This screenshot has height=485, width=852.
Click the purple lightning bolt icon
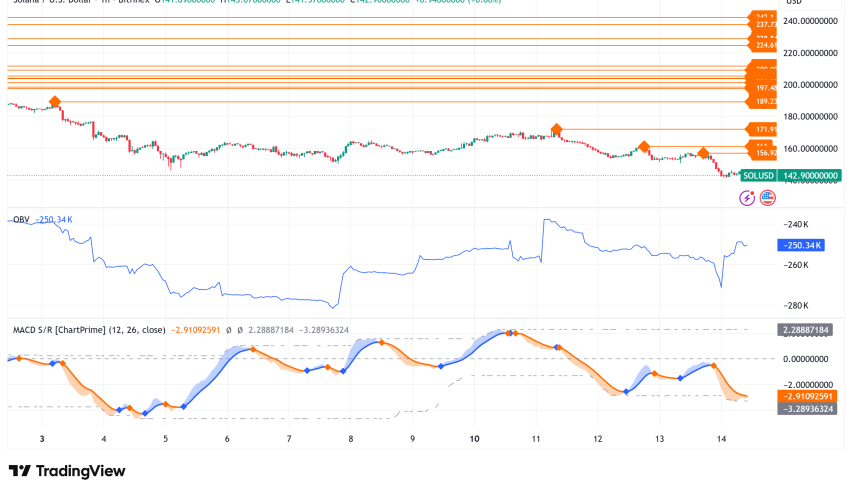point(747,197)
